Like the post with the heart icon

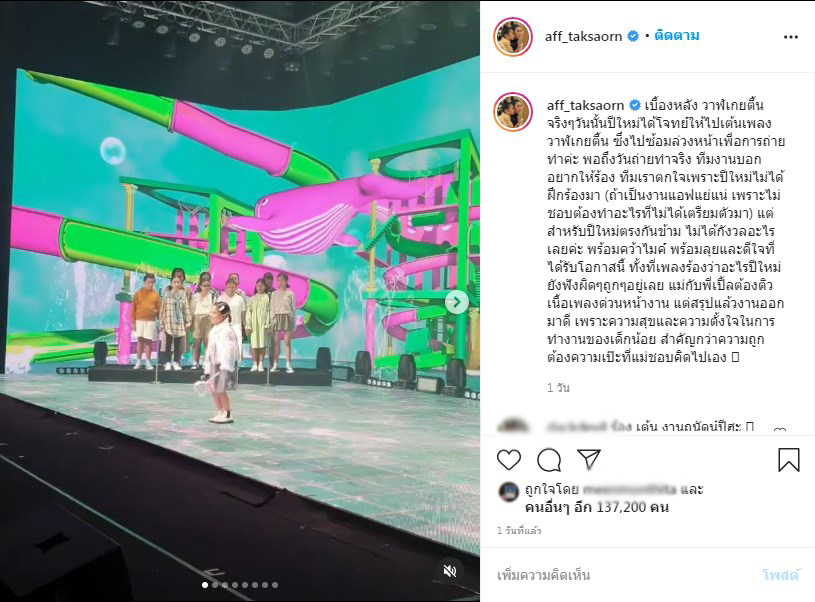coord(508,460)
